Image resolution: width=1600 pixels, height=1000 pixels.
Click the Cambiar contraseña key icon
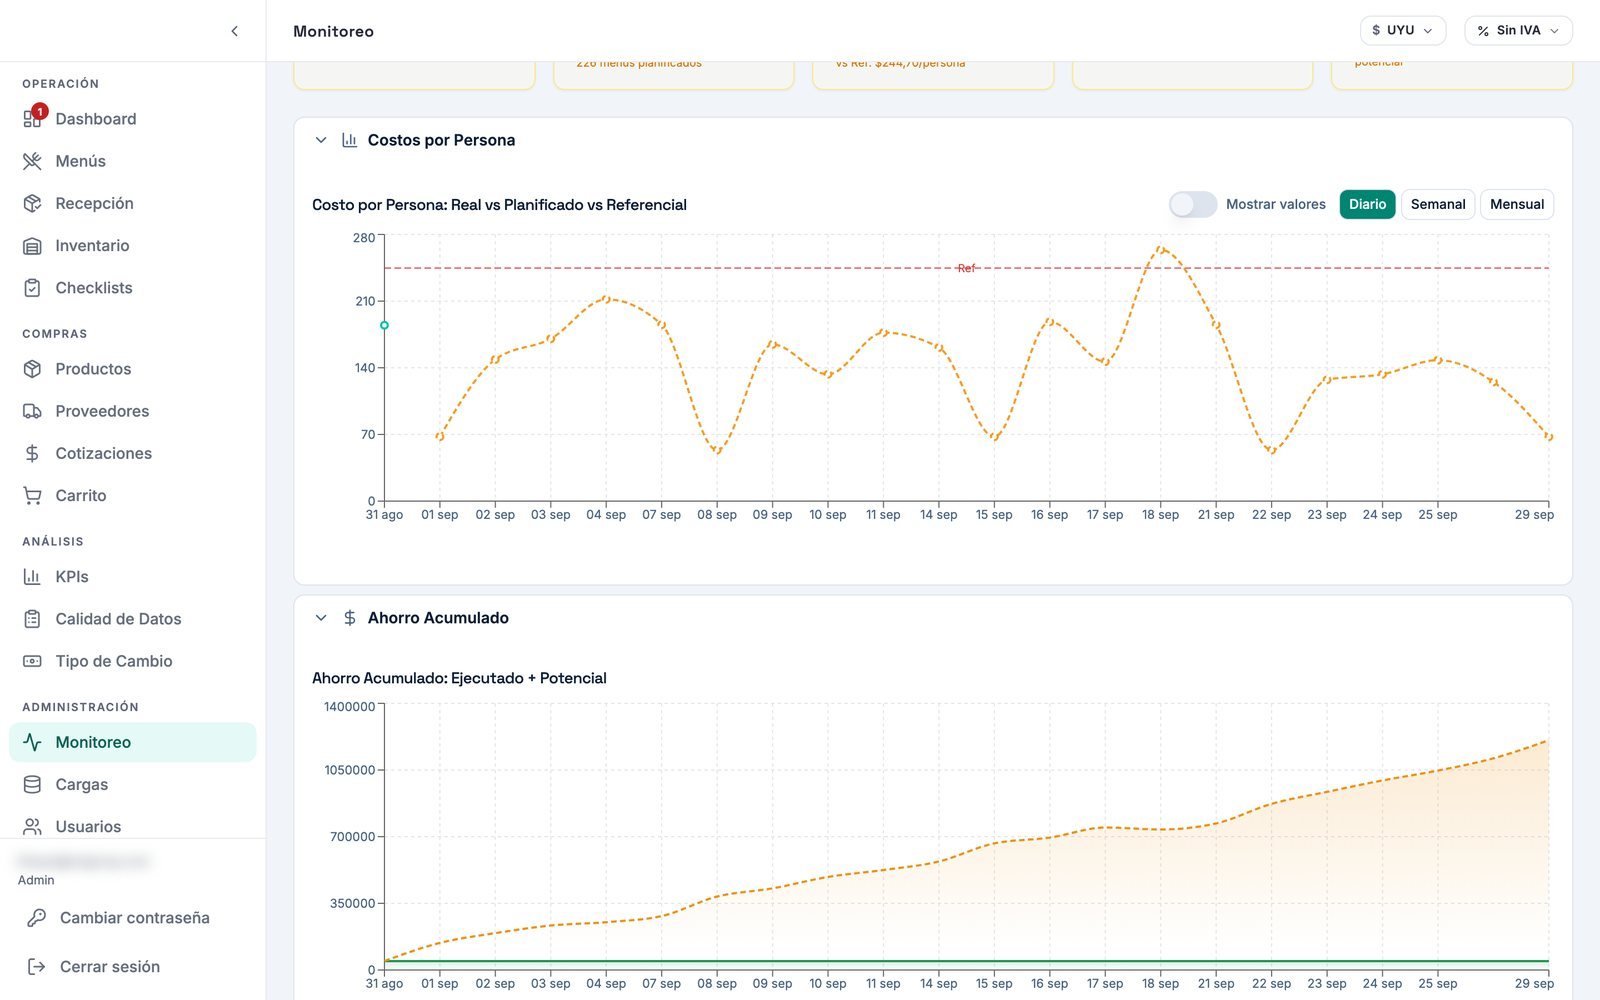36,918
